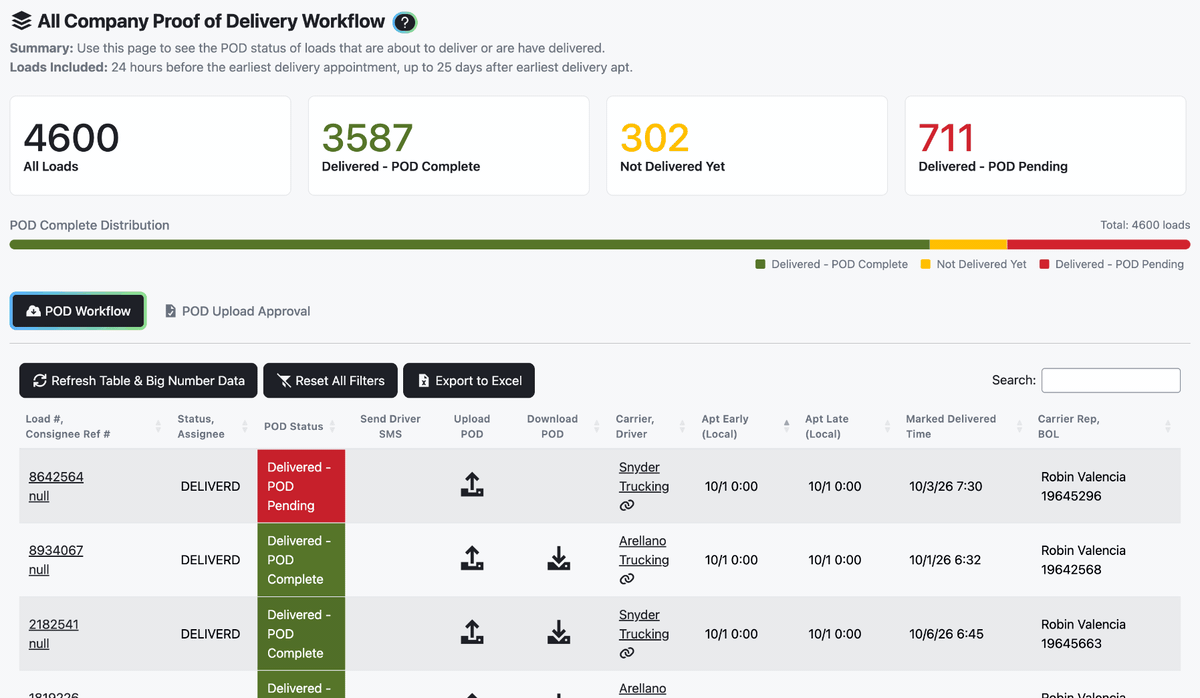Click link icon under Snyder Trucking, load 8642564
The height and width of the screenshot is (698, 1200).
[627, 506]
